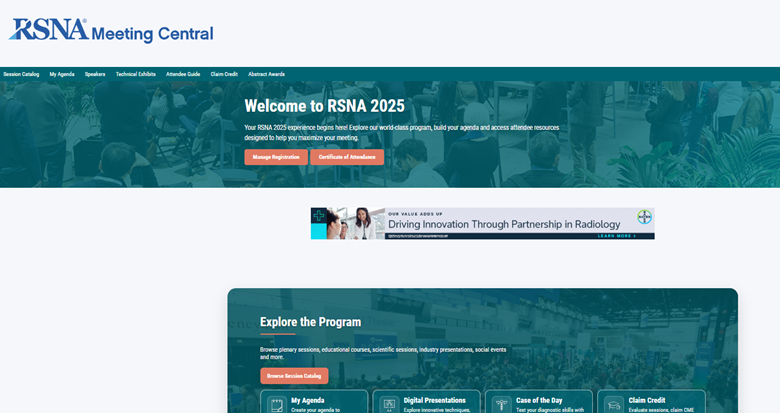The image size is (780, 413).
Task: Open the Attendee Guide menu item
Action: (x=183, y=74)
